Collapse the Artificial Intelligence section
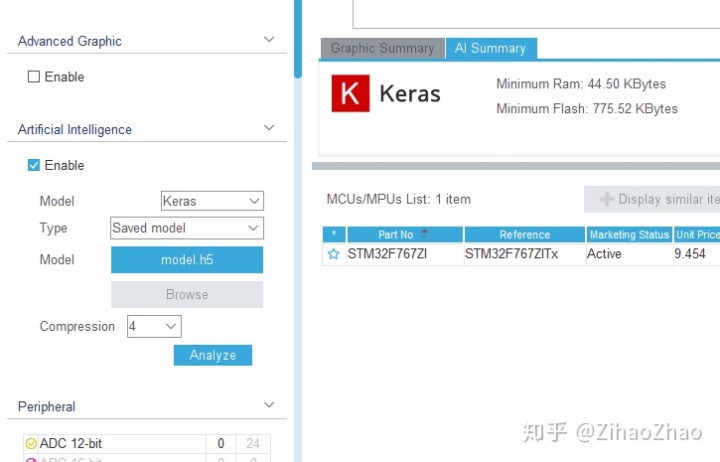Screen dimensions: 720x462 (269, 128)
